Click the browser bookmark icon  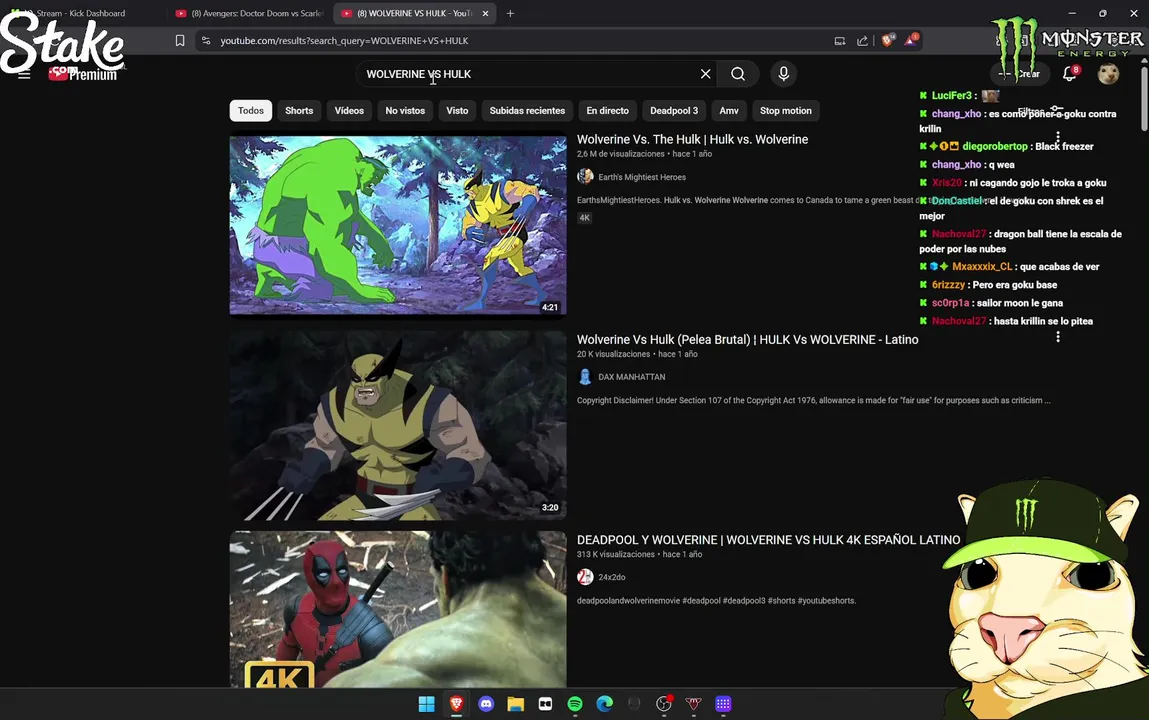pos(180,41)
